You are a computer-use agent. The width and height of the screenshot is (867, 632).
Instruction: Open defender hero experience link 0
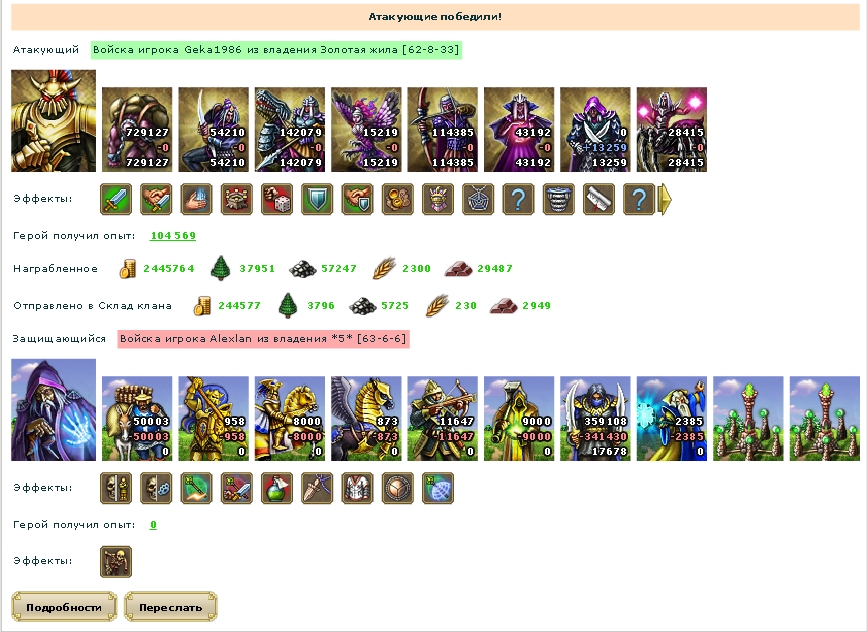tap(153, 525)
